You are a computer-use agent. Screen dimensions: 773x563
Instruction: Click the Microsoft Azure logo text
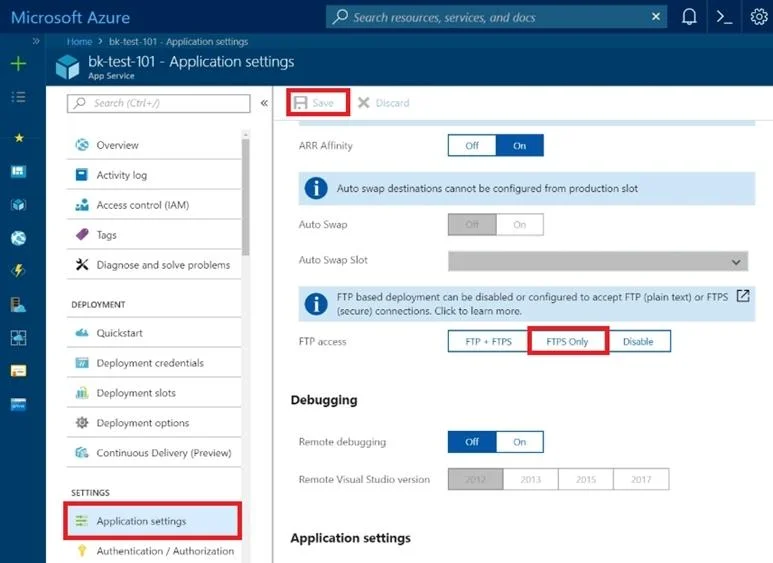(70, 18)
